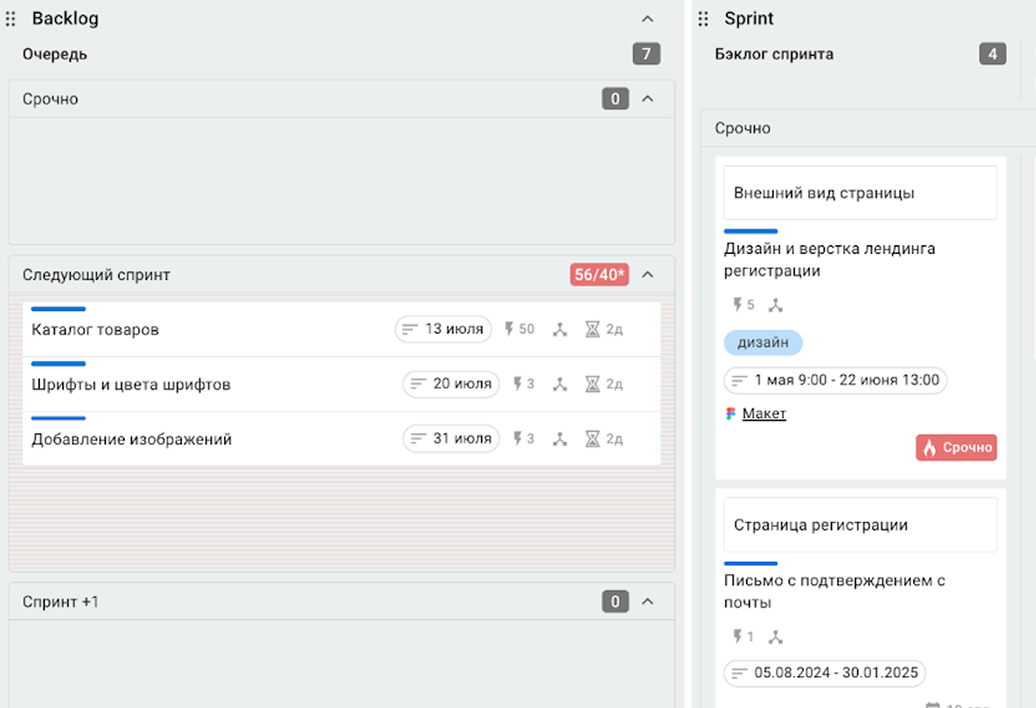The height and width of the screenshot is (708, 1036).
Task: Click the hourglass icon on Каталог товаров
Action: click(593, 329)
